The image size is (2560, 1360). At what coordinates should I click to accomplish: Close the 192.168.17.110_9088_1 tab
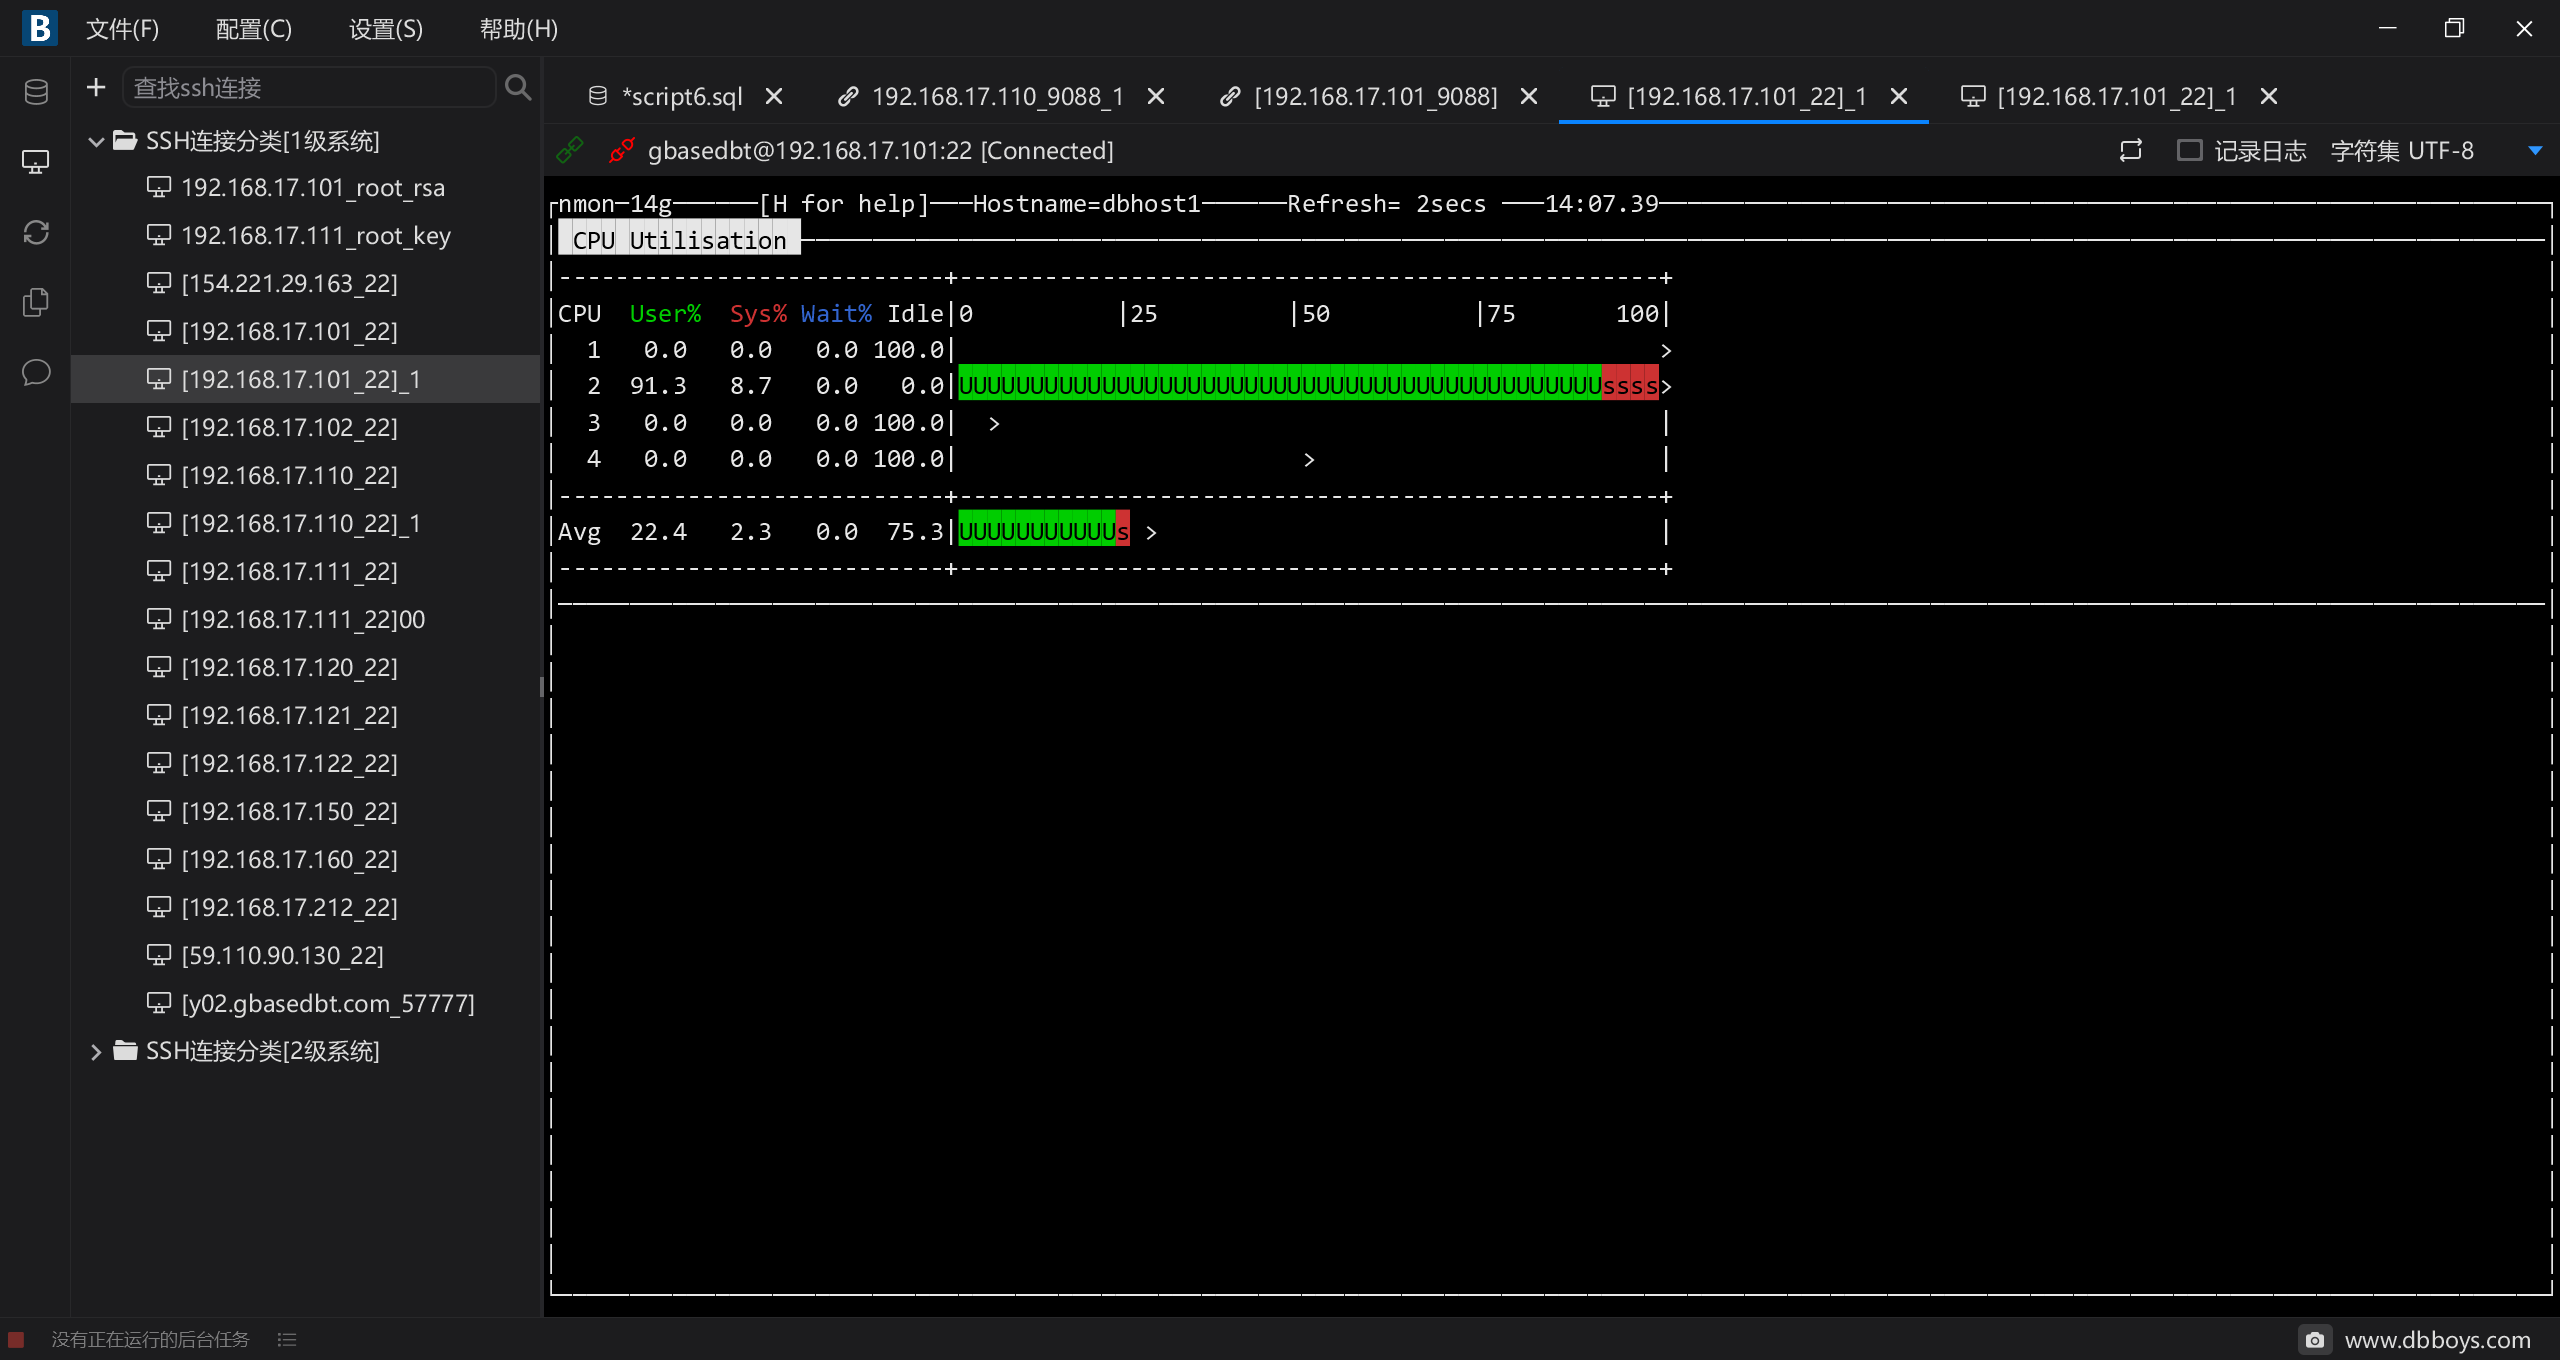pos(1156,96)
